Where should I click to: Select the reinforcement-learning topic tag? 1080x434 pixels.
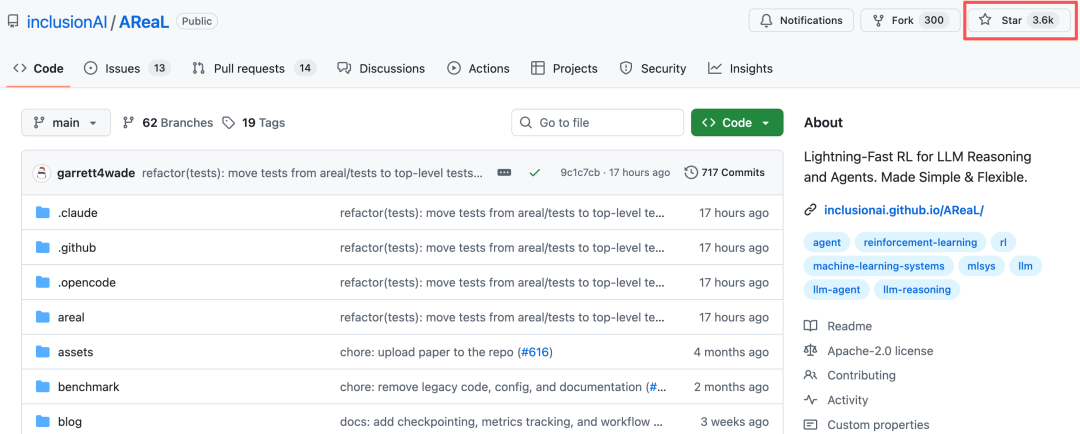click(x=919, y=242)
